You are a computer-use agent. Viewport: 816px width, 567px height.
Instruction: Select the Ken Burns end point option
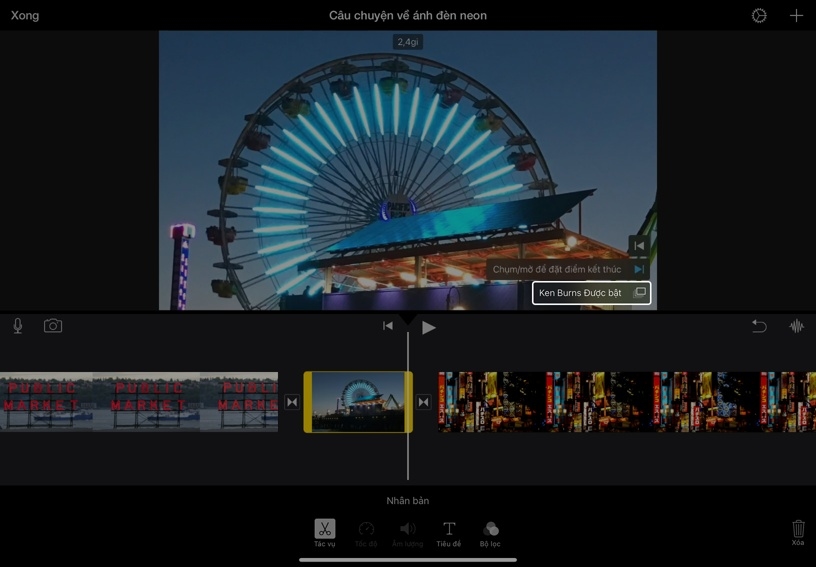click(x=567, y=269)
